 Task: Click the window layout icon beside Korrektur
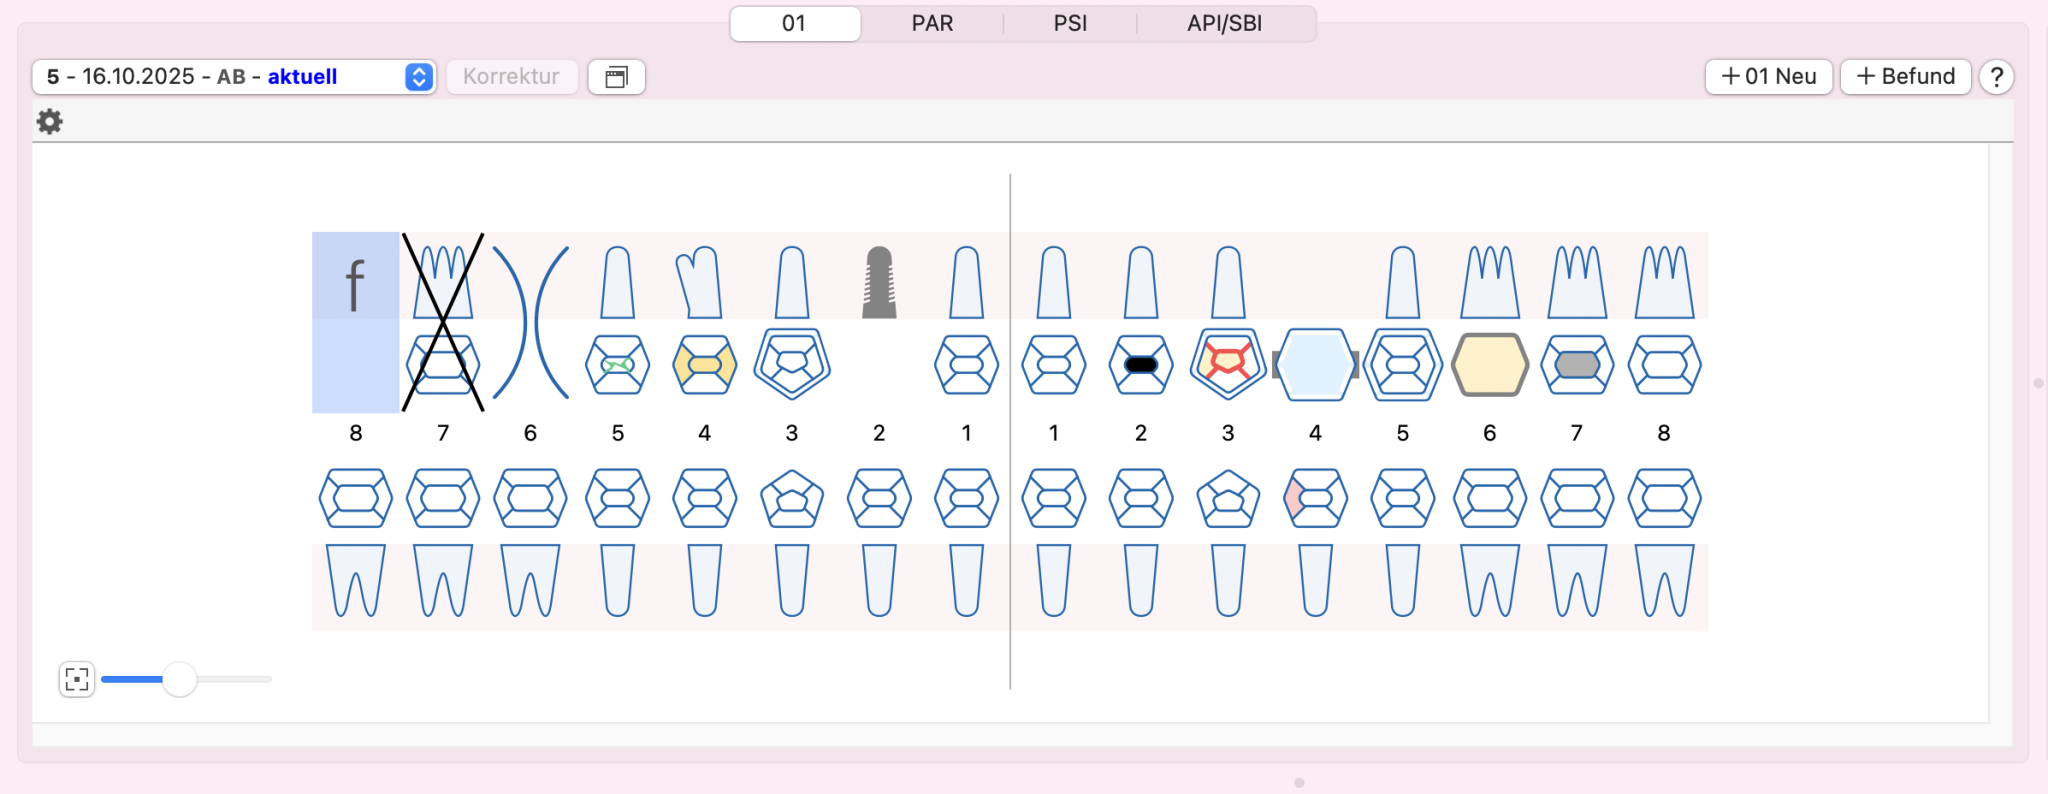616,77
